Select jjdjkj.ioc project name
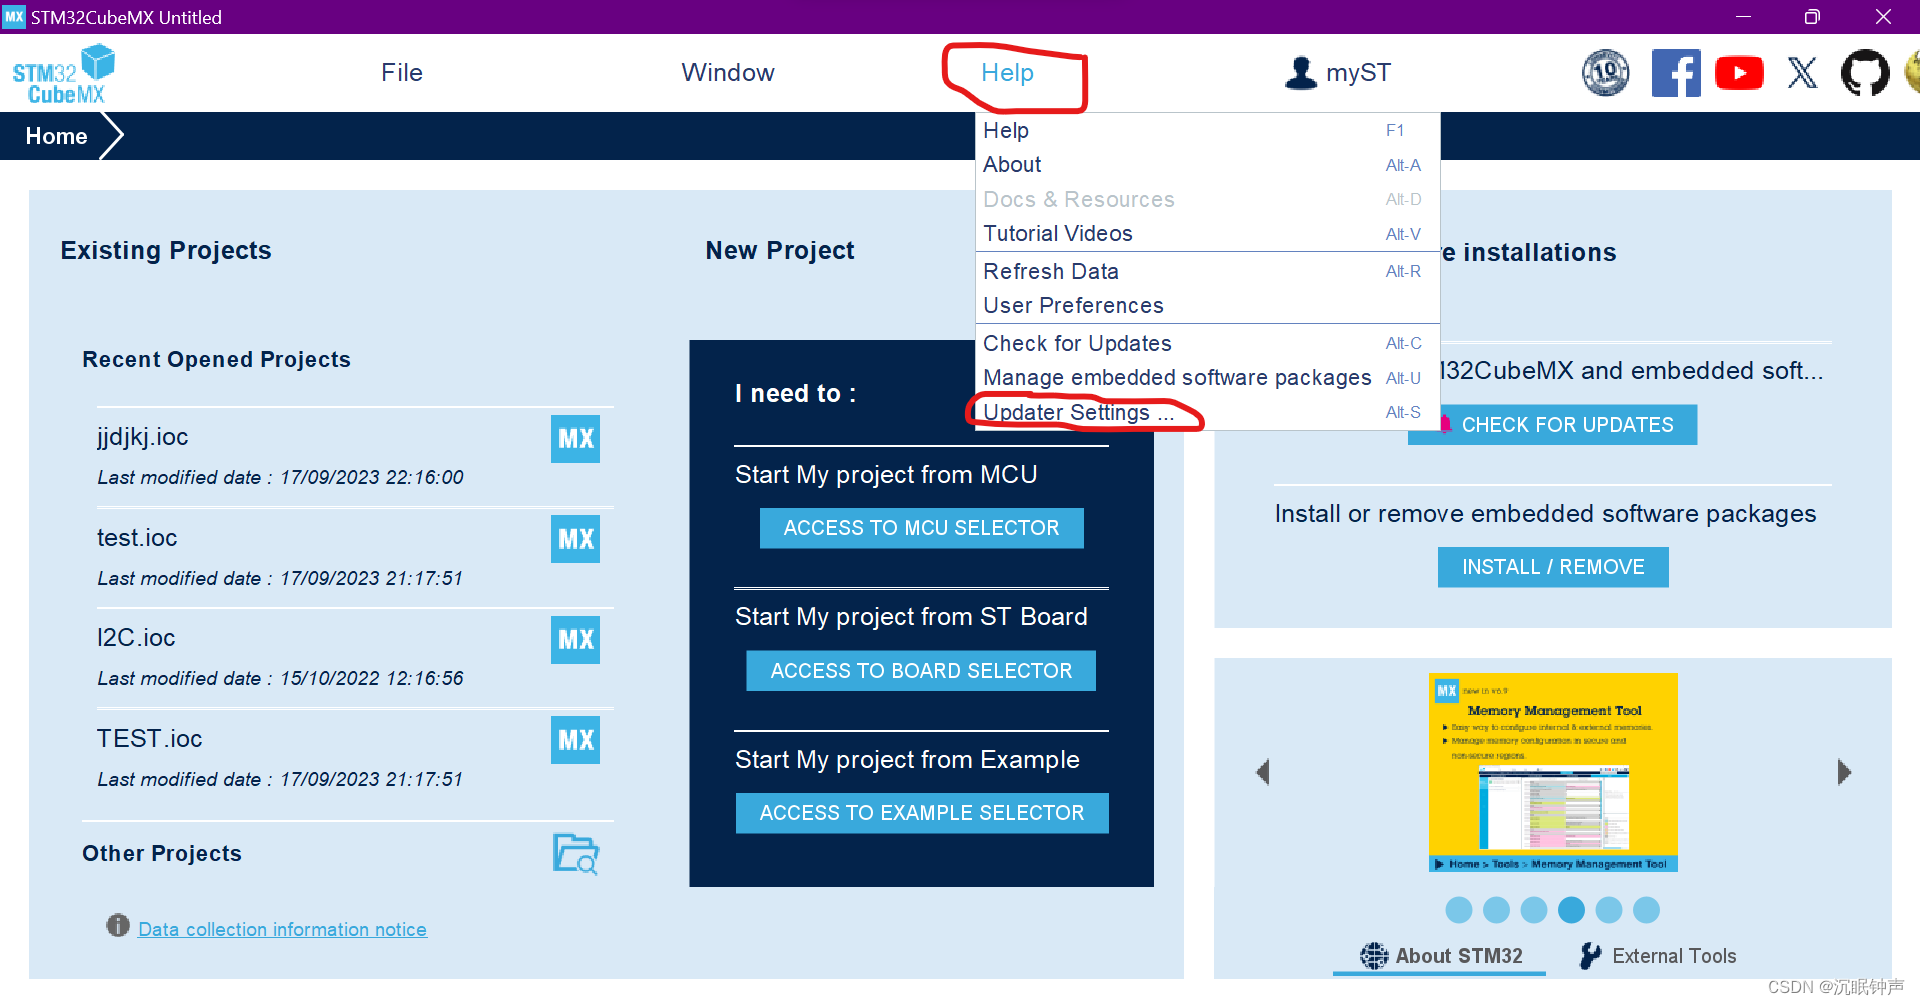Viewport: 1920px width, 1005px height. 142,437
